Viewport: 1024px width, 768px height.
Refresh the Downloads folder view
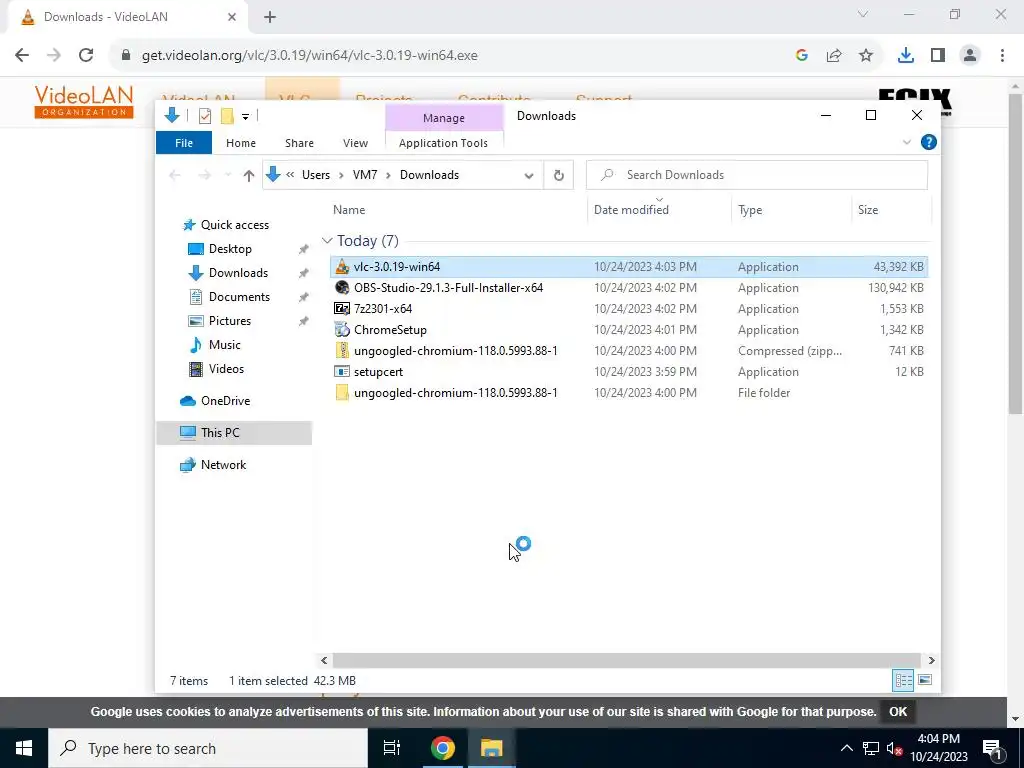tap(558, 175)
